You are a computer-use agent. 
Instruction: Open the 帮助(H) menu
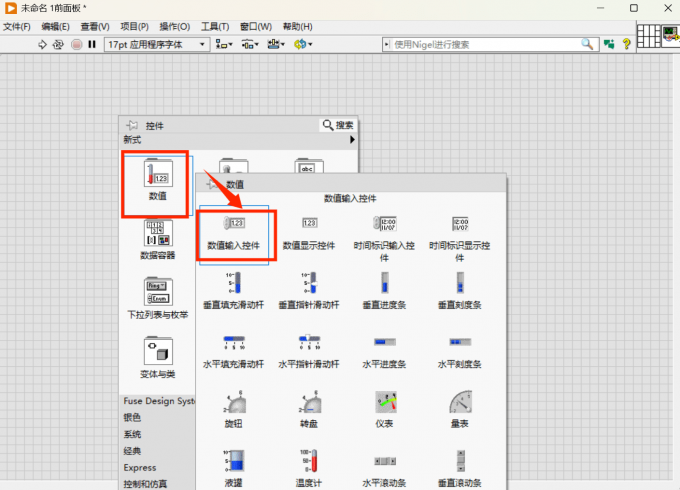pyautogui.click(x=298, y=27)
